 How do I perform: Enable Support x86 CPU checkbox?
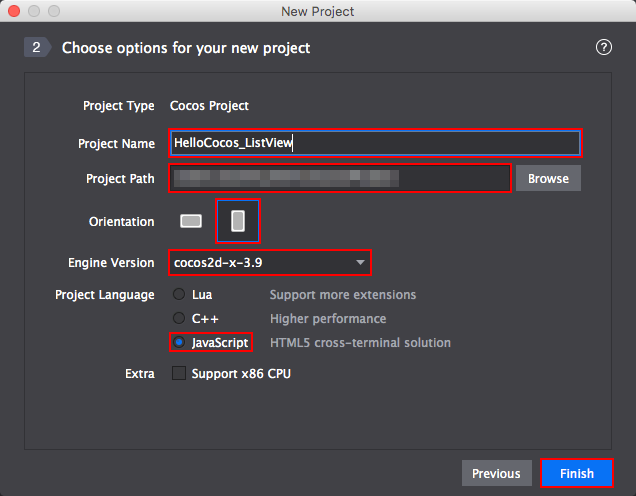(x=179, y=374)
